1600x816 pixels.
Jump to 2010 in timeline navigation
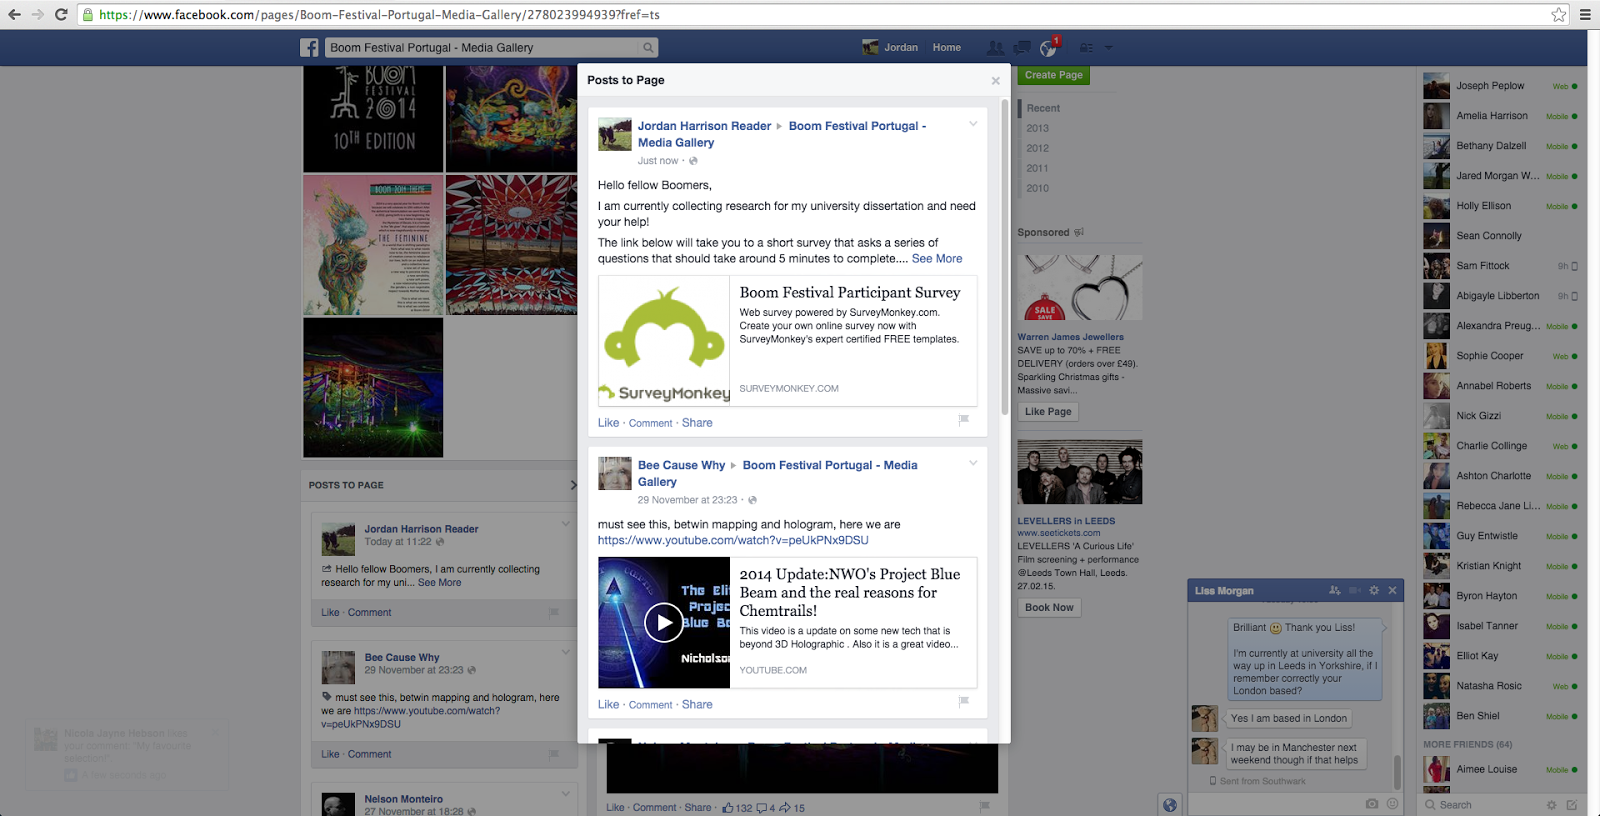(1038, 188)
